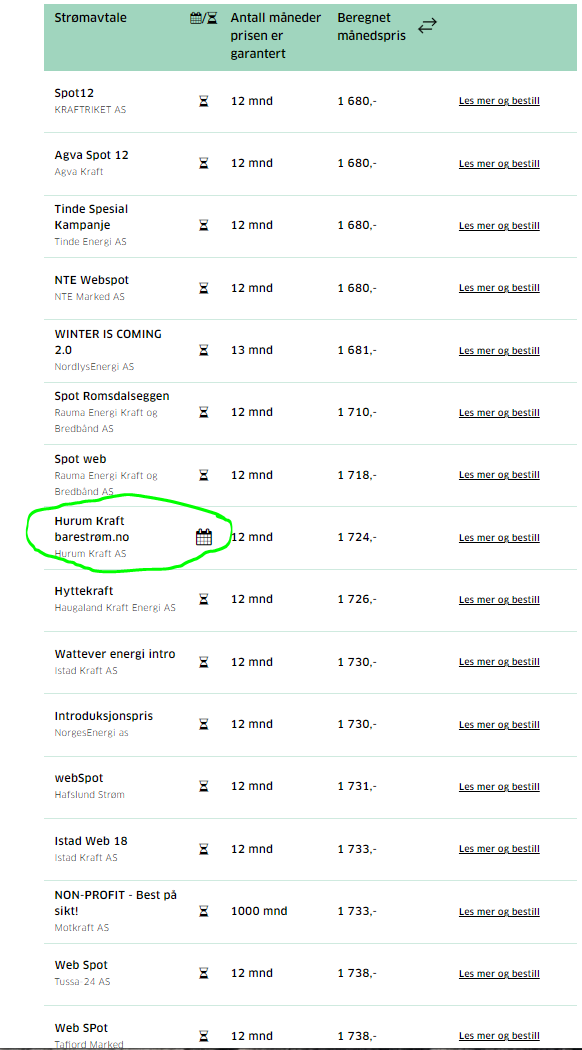Image resolution: width=582 pixels, height=1050 pixels.
Task: Click hourglass icon in Hyttekraft row
Action: click(x=204, y=599)
